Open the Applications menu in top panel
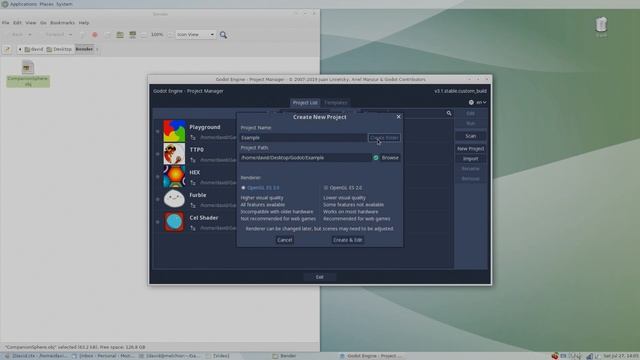 coord(24,4)
